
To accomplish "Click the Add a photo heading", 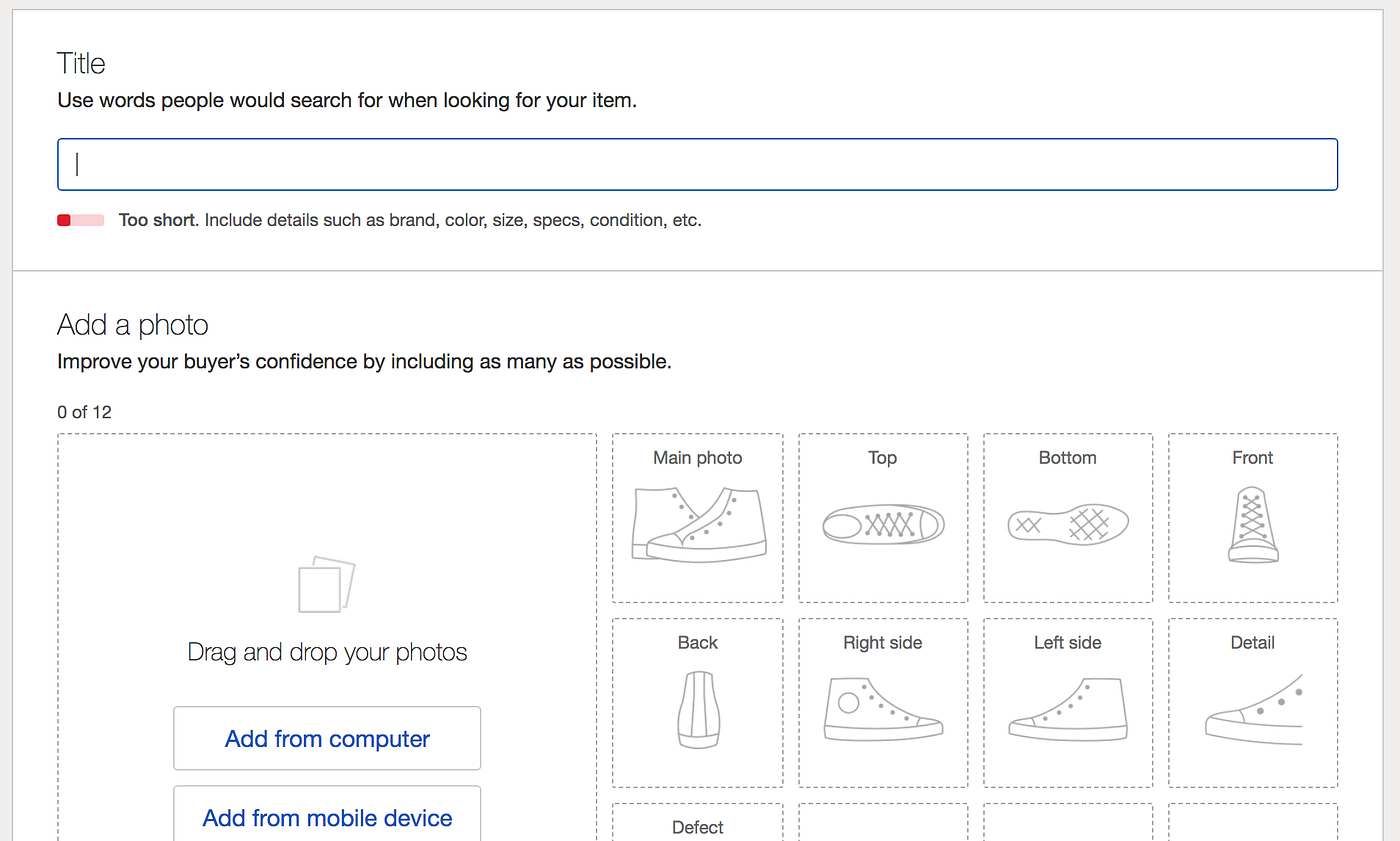I will (132, 324).
